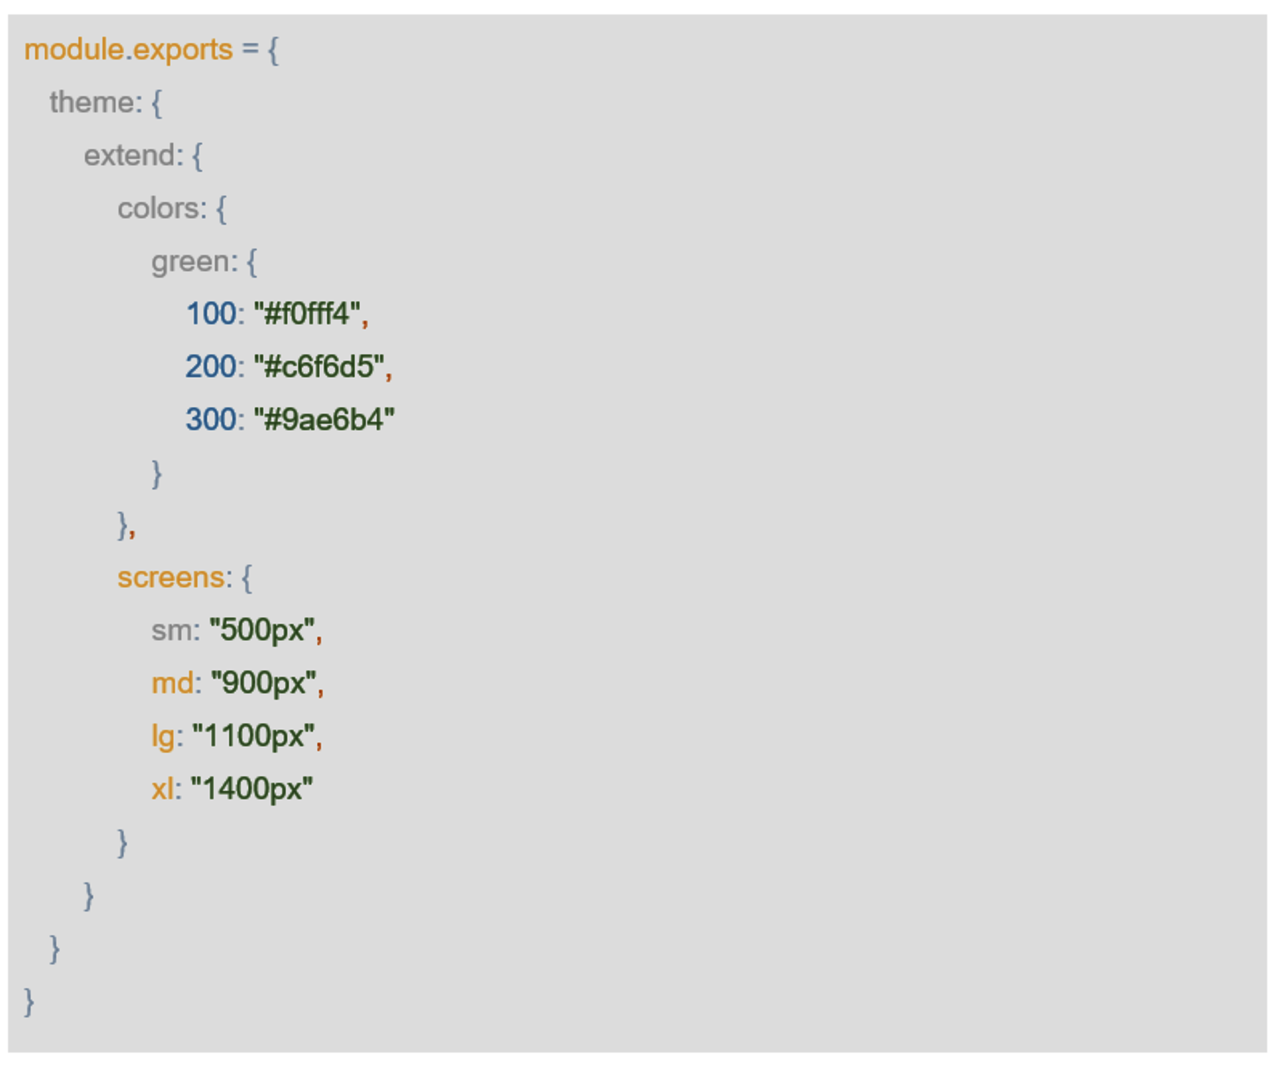Viewport: 1280px width, 1067px height.
Task: Click the module.exports text
Action: tap(128, 49)
